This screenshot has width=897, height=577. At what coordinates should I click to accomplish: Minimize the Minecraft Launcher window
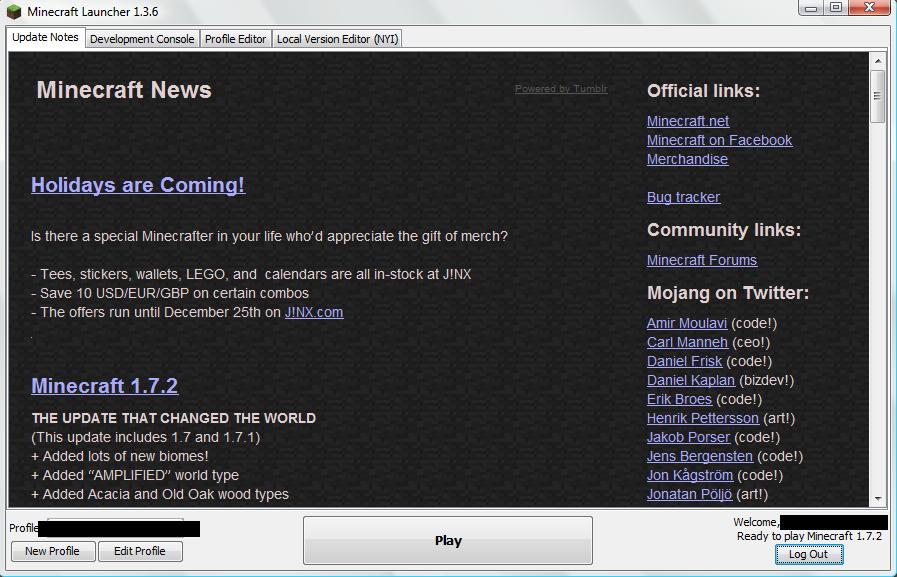point(811,7)
